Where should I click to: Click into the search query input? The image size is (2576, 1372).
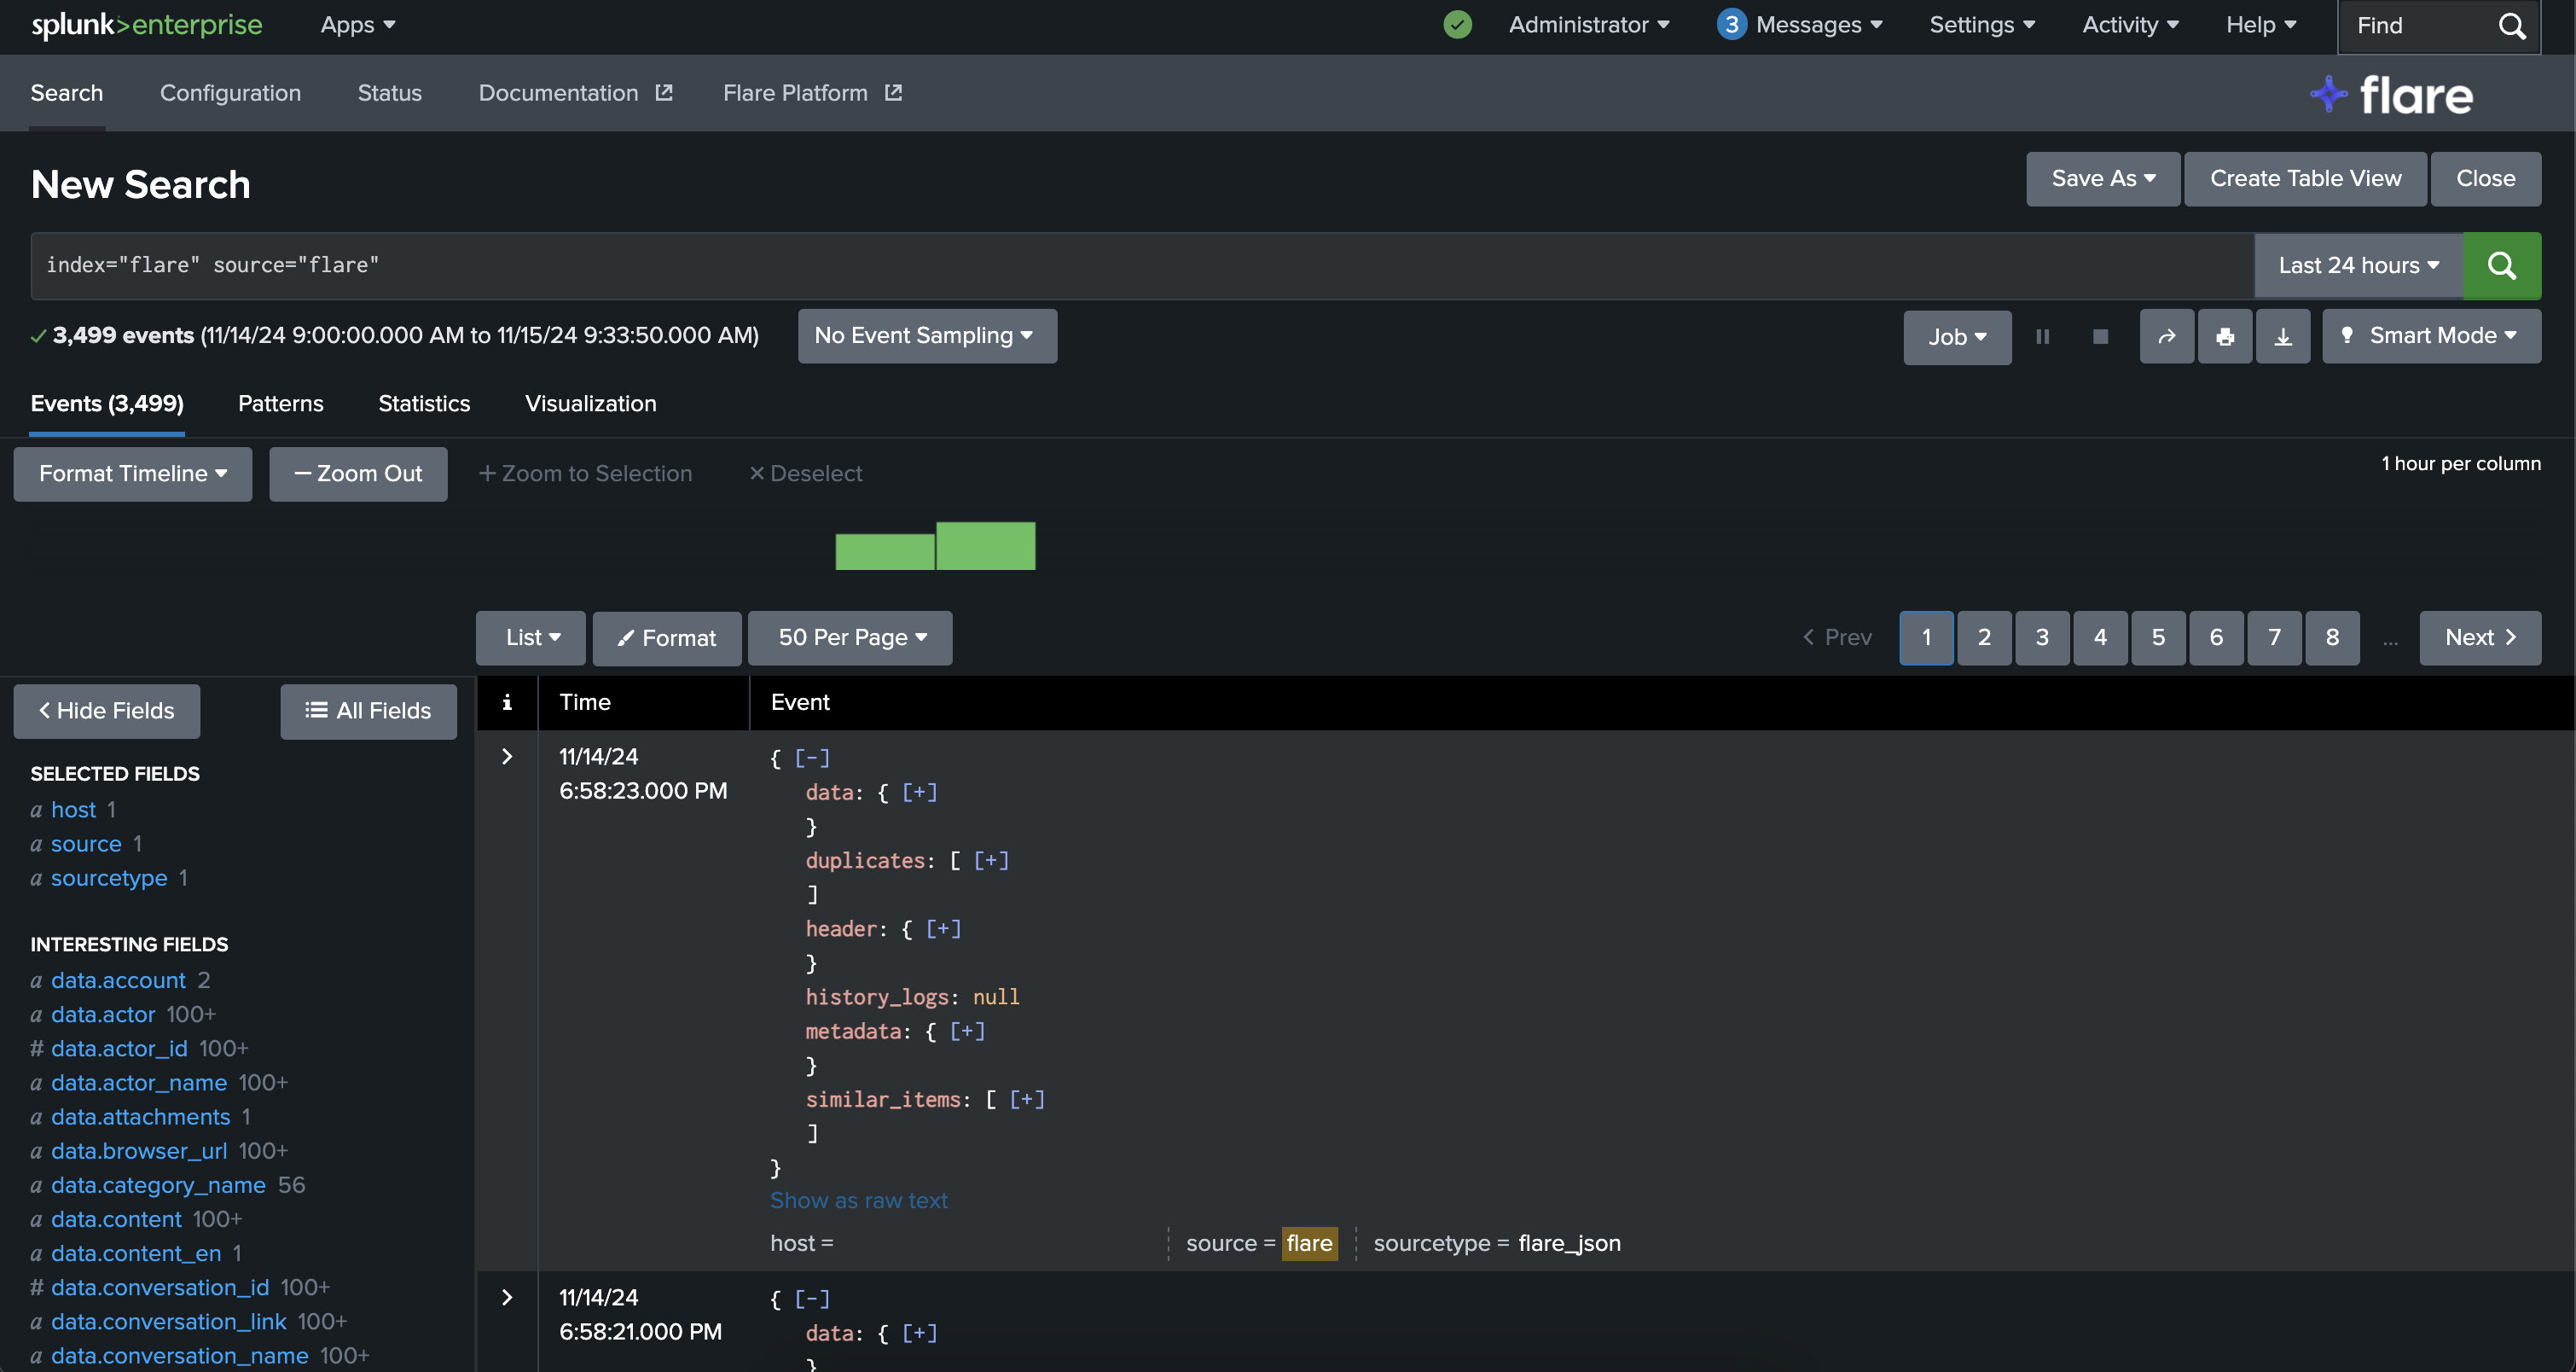pos(1141,266)
